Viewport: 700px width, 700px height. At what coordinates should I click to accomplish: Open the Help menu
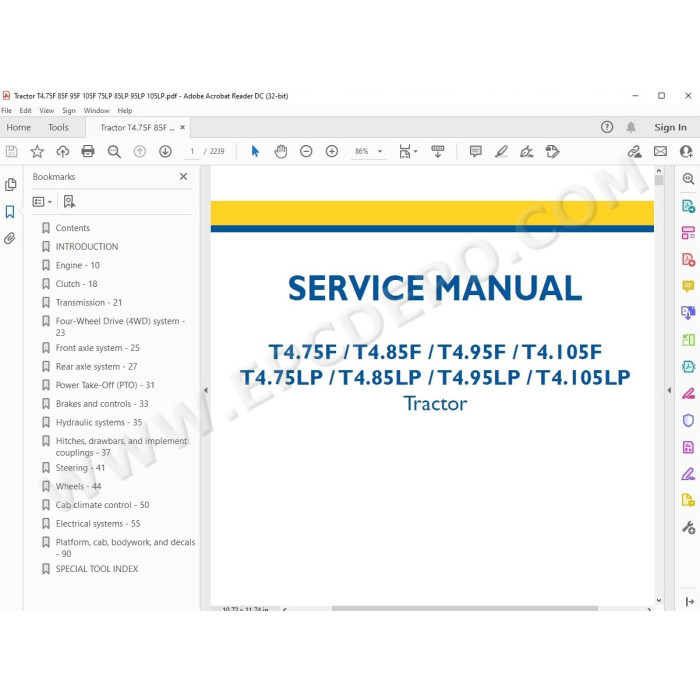click(x=125, y=111)
